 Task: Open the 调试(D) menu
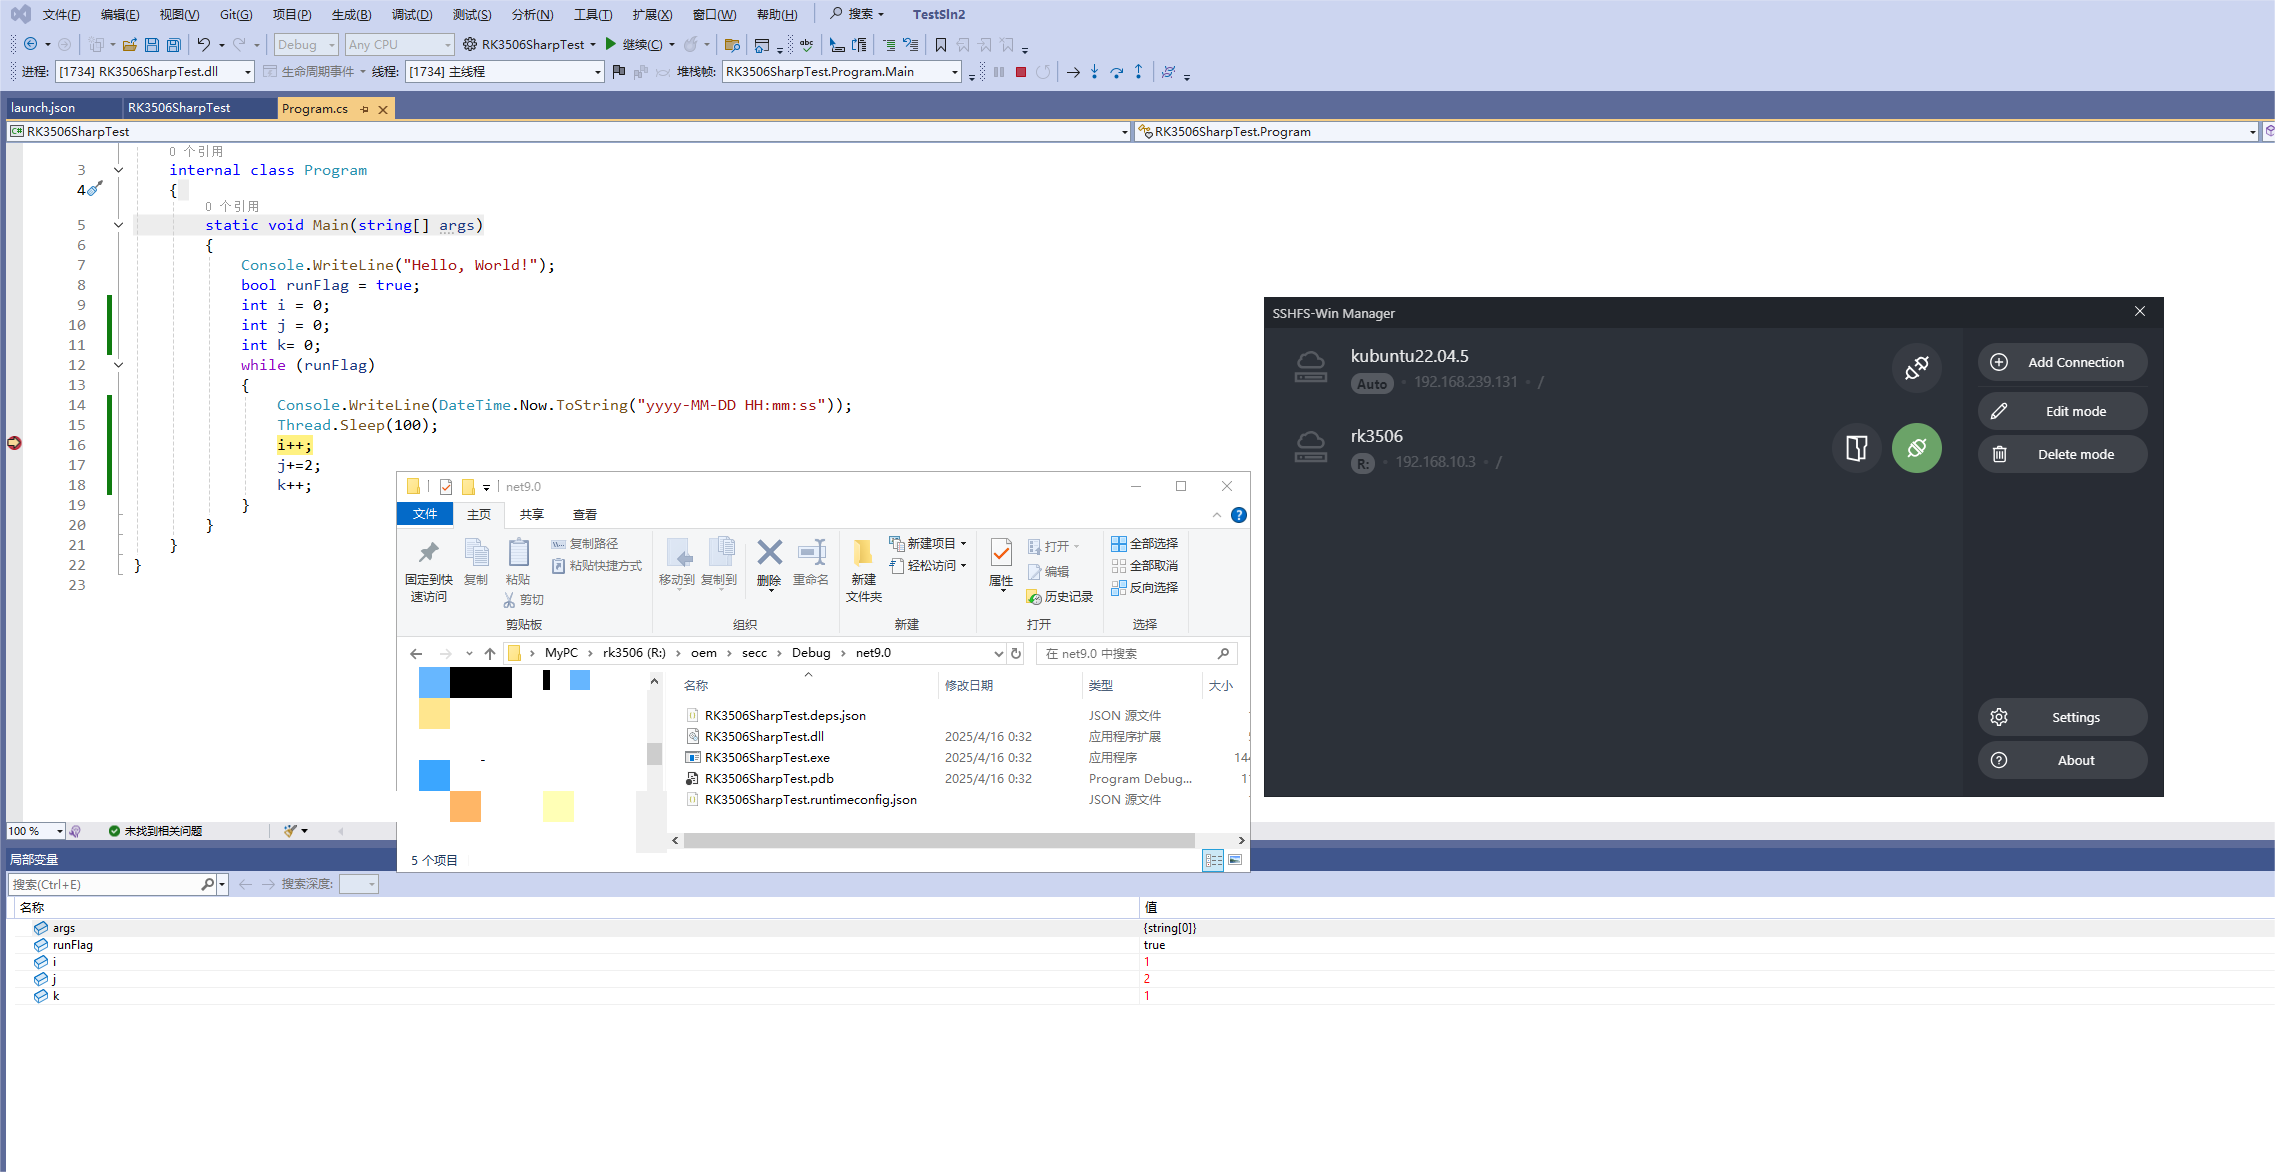point(411,14)
